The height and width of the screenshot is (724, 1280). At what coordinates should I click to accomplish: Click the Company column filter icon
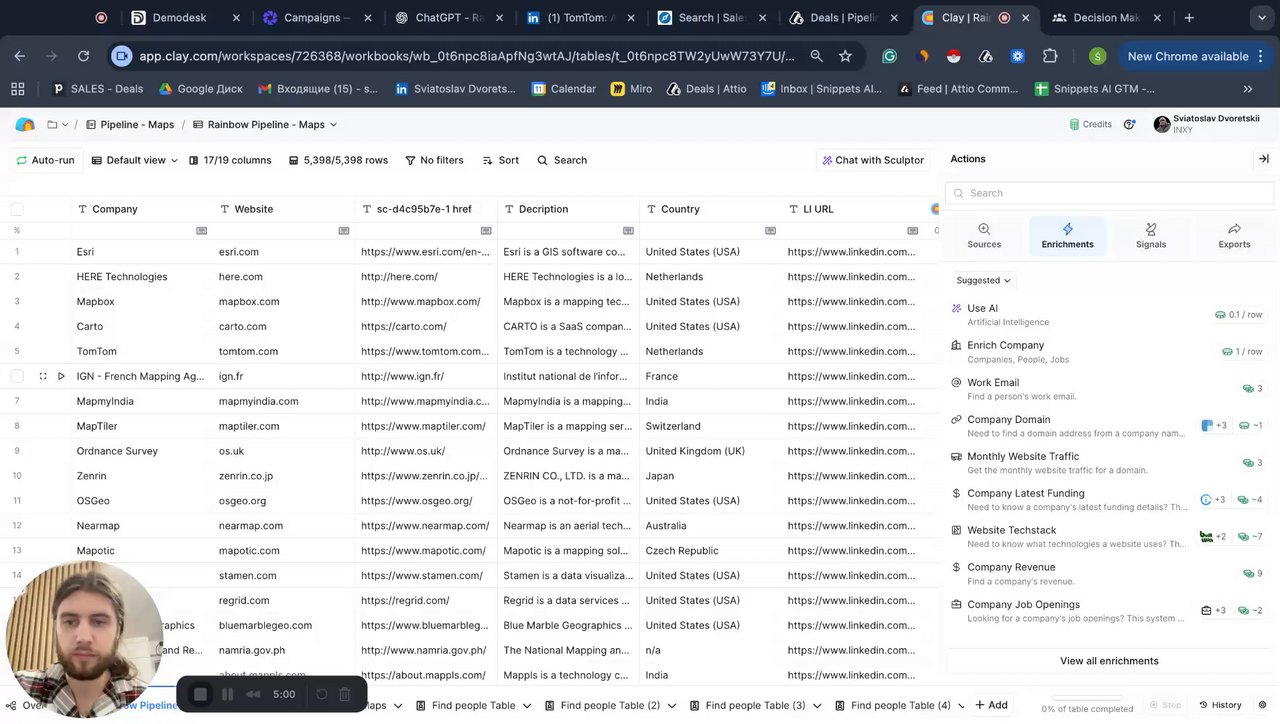tap(201, 231)
